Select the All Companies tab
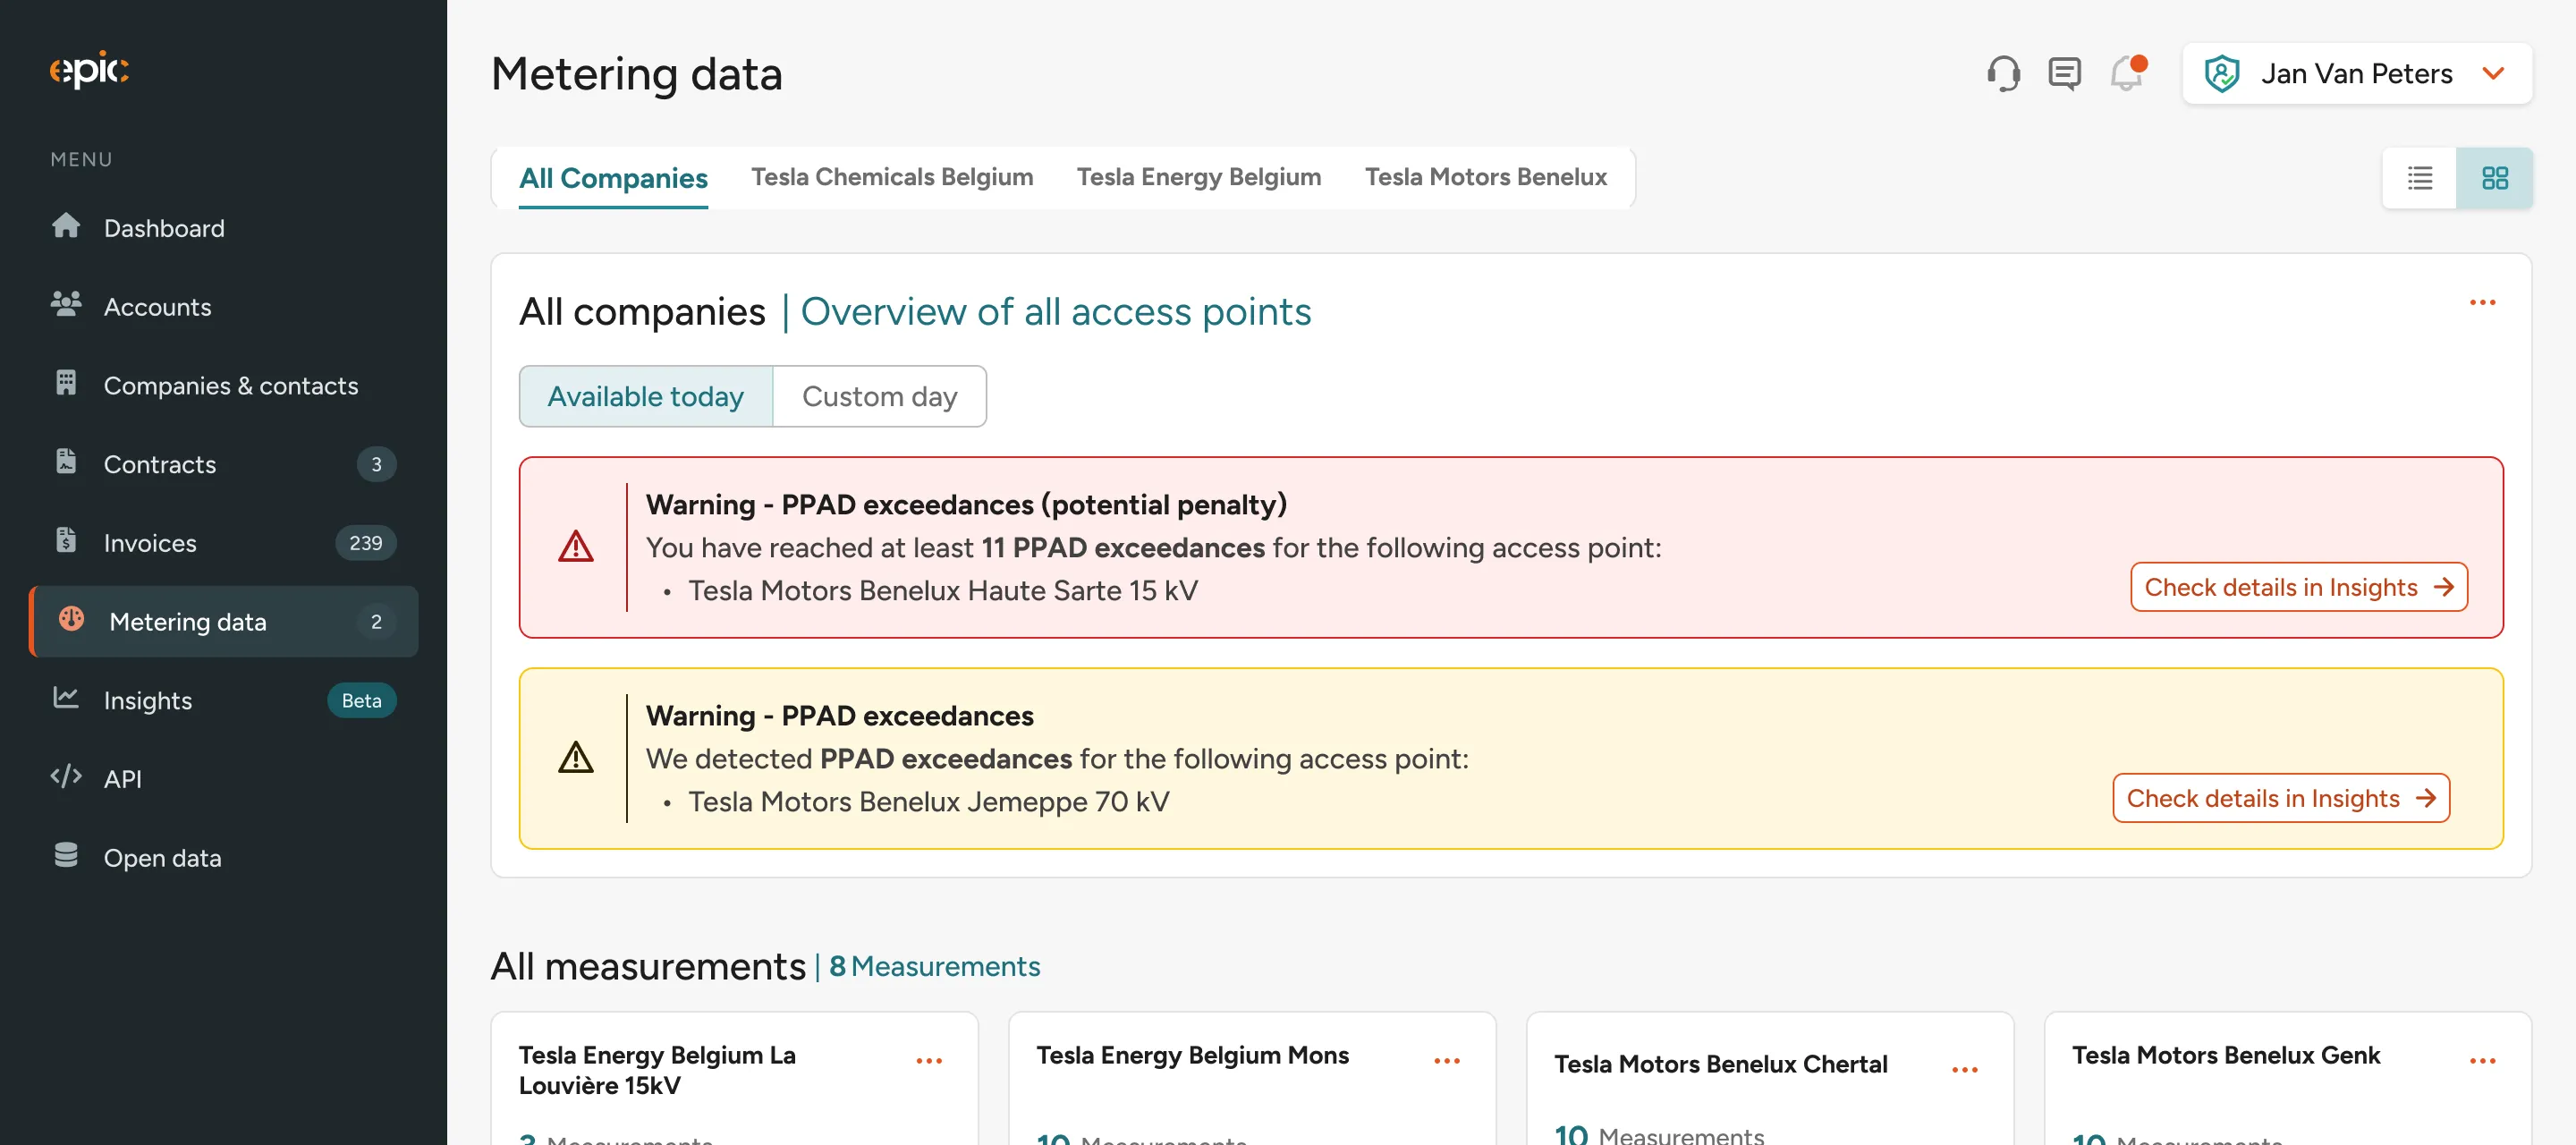 click(x=613, y=178)
